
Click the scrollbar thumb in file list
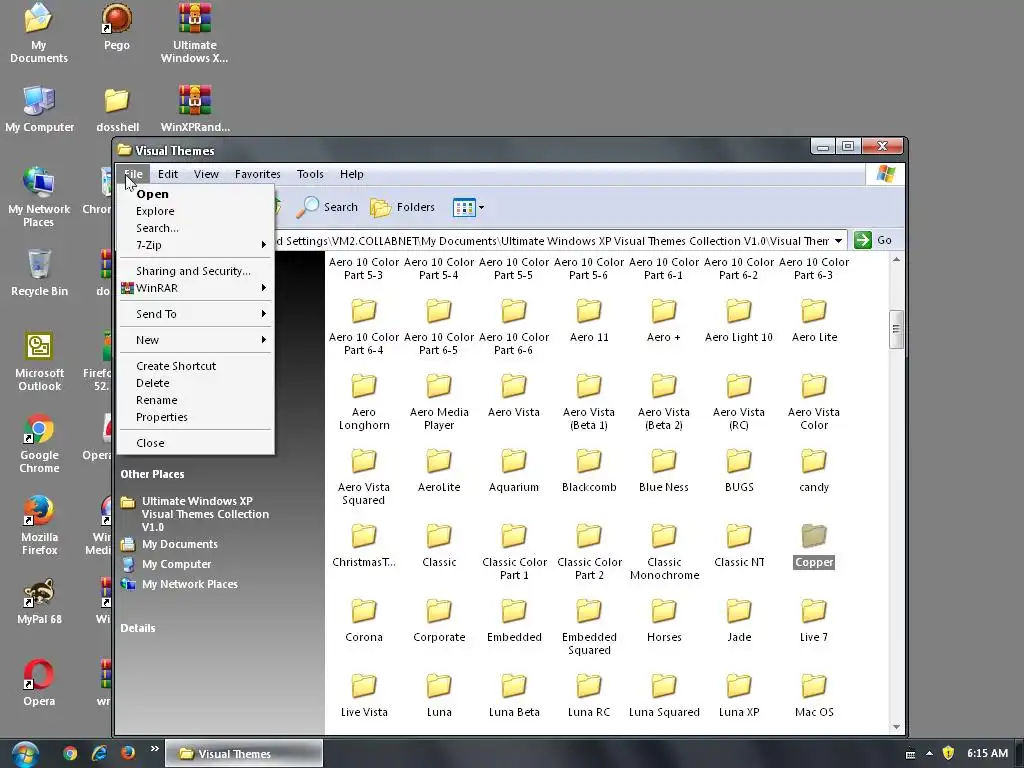896,329
